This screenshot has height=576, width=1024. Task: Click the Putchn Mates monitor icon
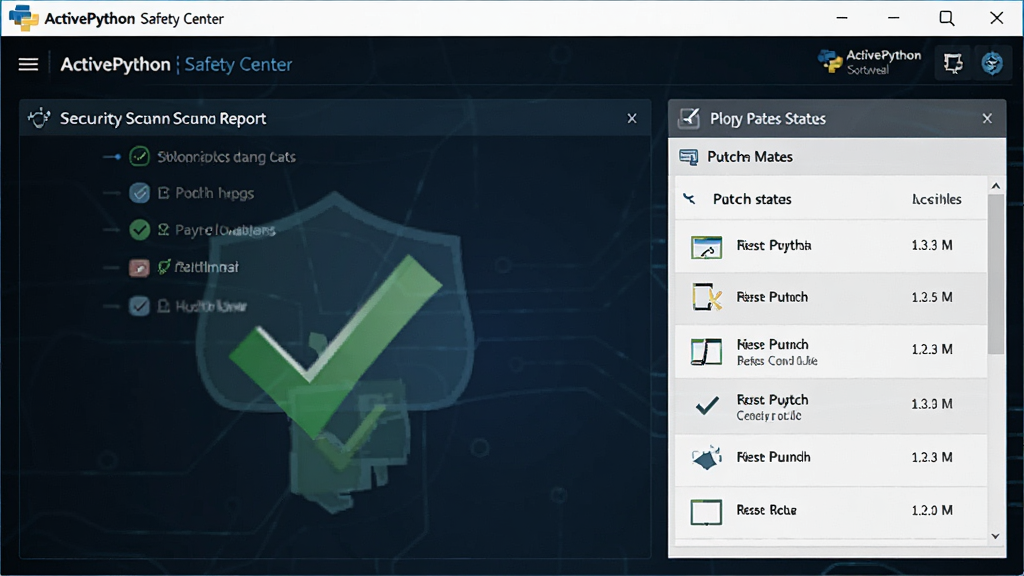pos(688,157)
